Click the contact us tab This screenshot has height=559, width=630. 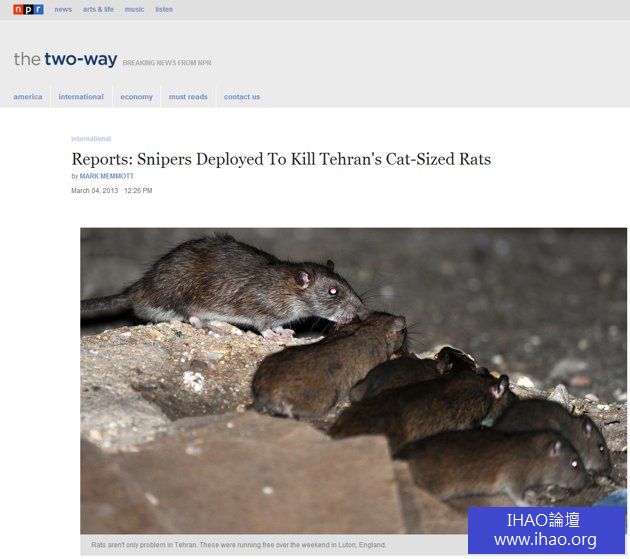coord(242,97)
